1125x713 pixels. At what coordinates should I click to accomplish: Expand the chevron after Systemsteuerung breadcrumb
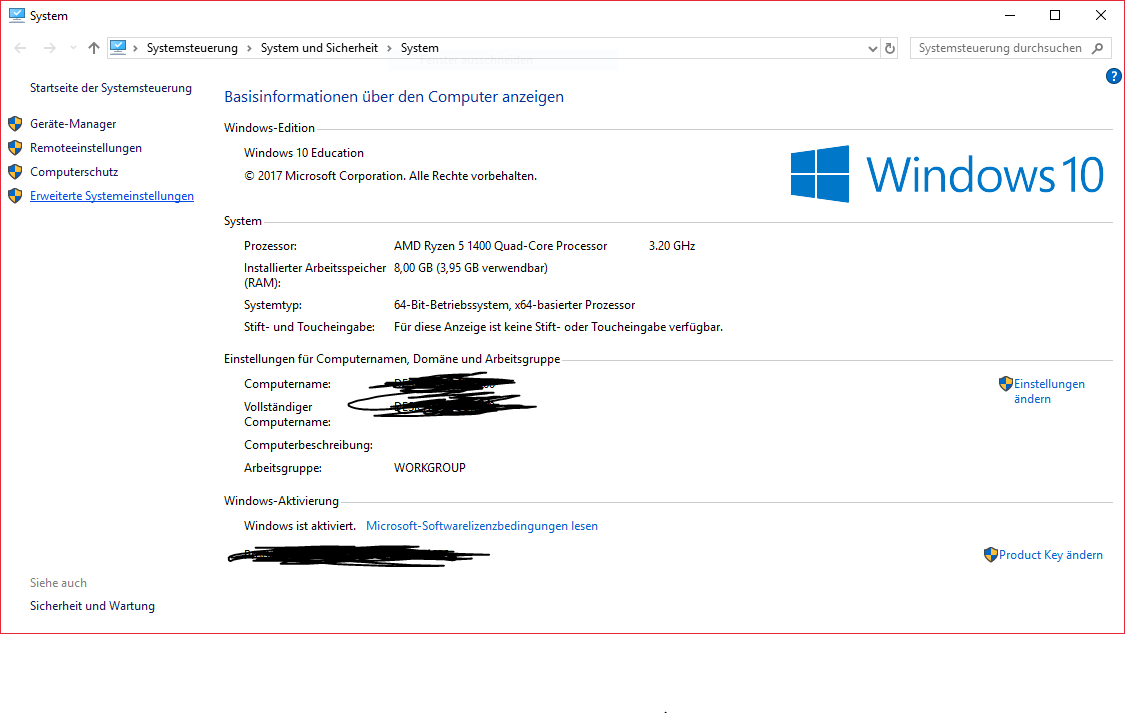pos(249,48)
